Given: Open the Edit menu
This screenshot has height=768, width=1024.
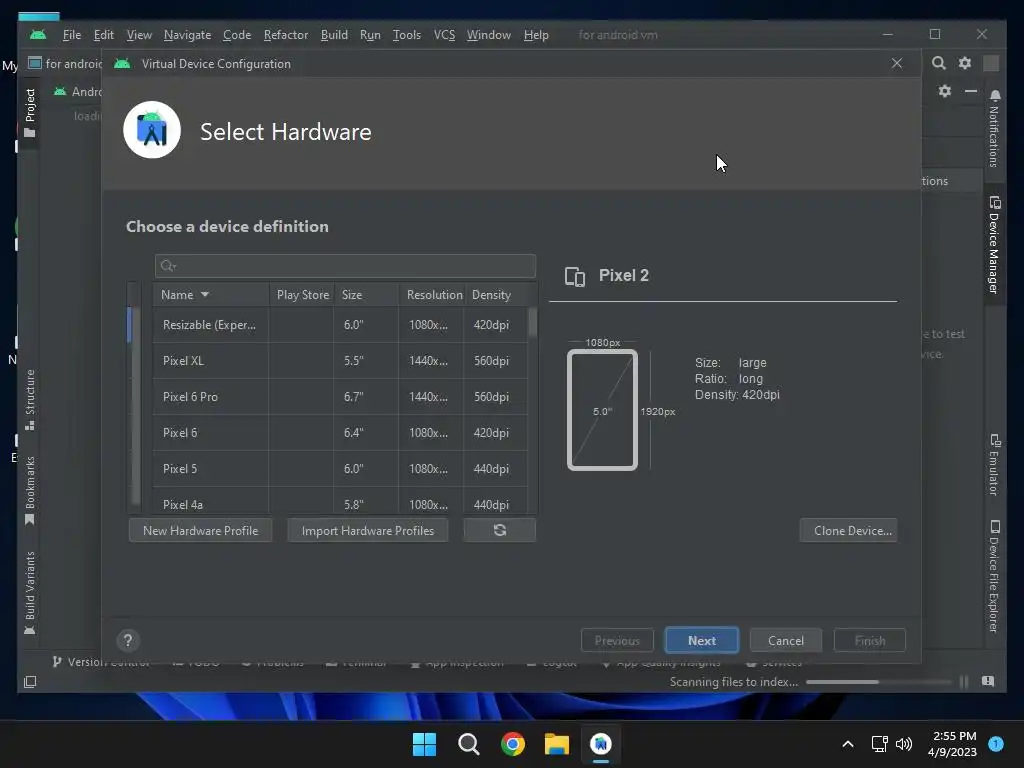Looking at the screenshot, I should click(x=103, y=35).
